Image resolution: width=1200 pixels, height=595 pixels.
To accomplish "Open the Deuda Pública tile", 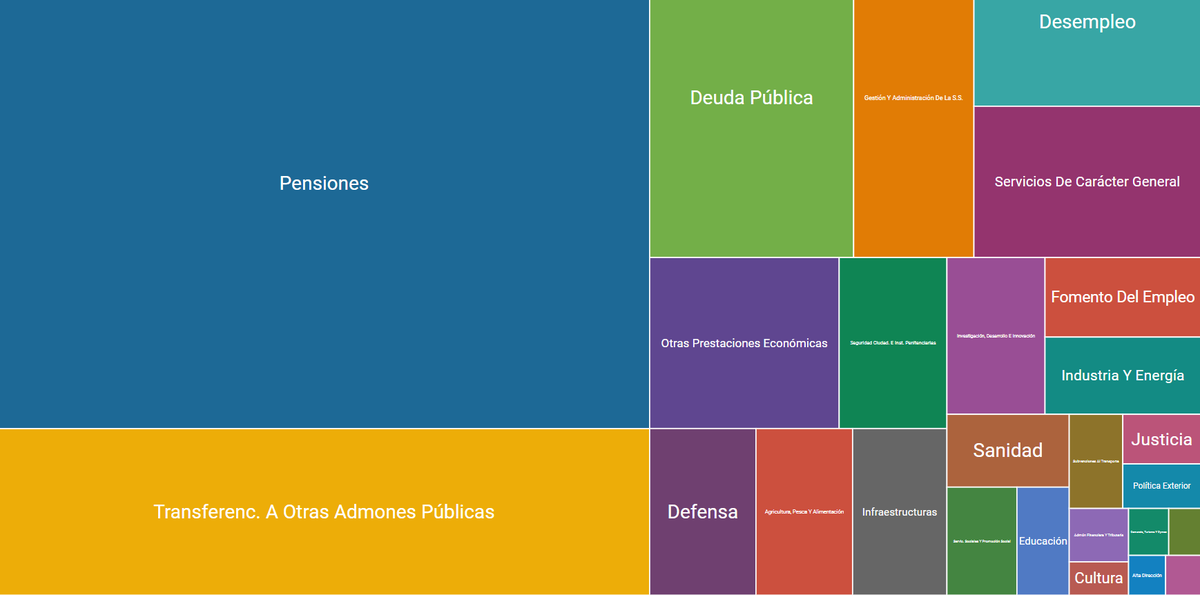I will click(x=751, y=128).
